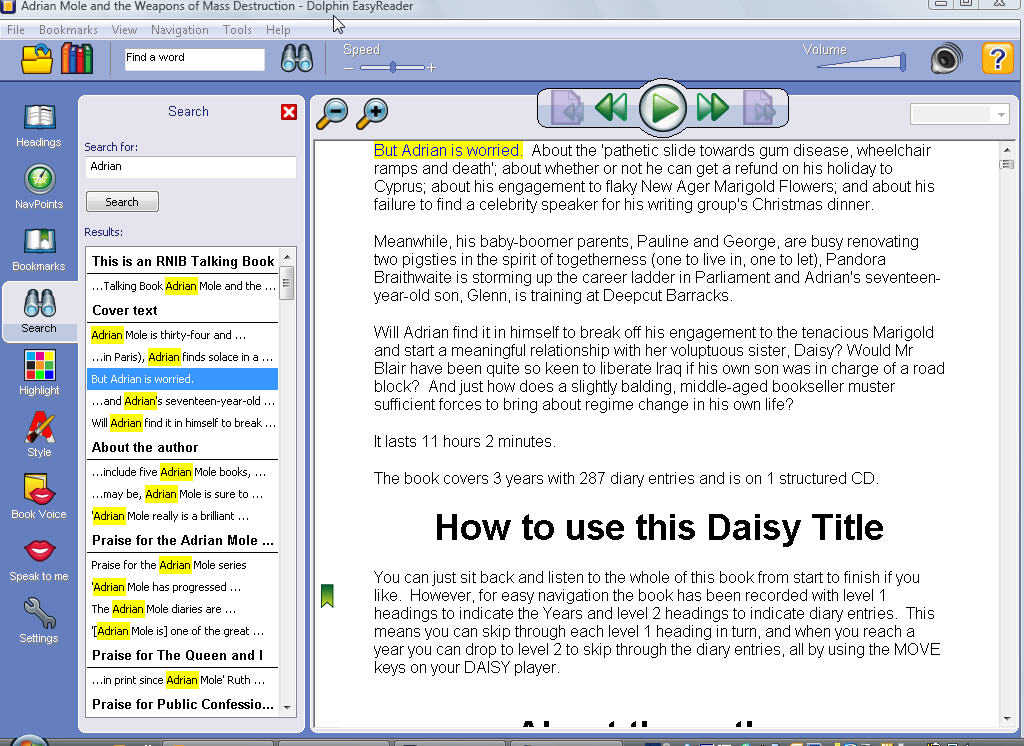
Task: Select result 'The Adrian Mole diaries are ...'
Action: pyautogui.click(x=183, y=609)
